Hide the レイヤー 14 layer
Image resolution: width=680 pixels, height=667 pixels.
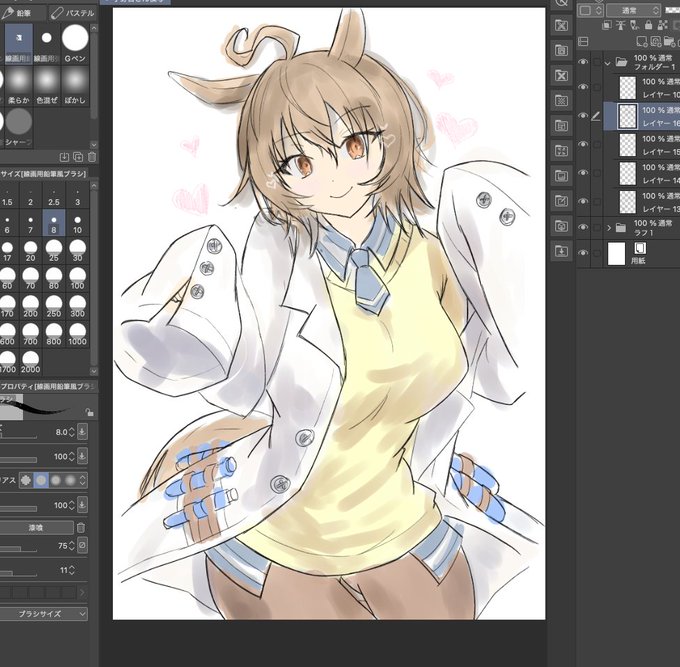(x=583, y=173)
